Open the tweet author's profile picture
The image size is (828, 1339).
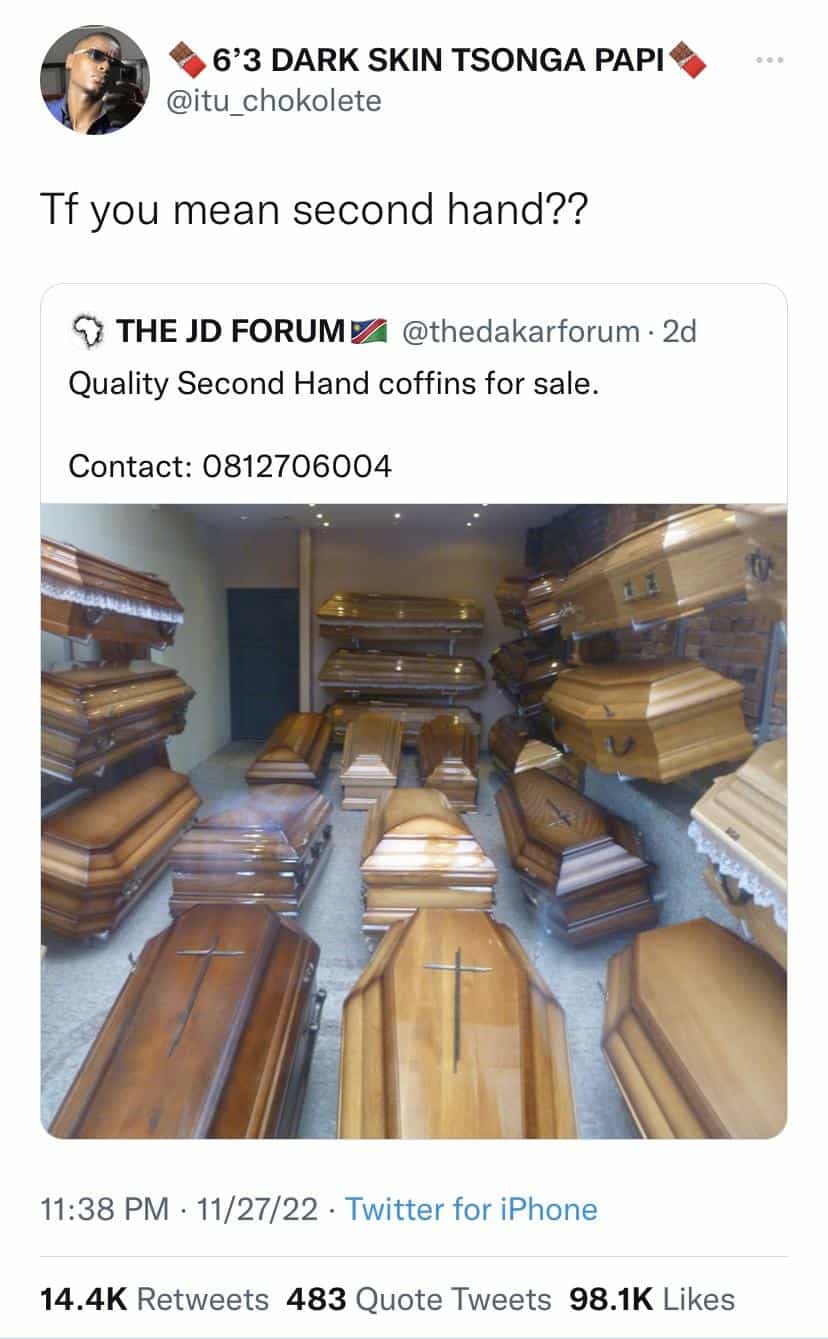[94, 80]
